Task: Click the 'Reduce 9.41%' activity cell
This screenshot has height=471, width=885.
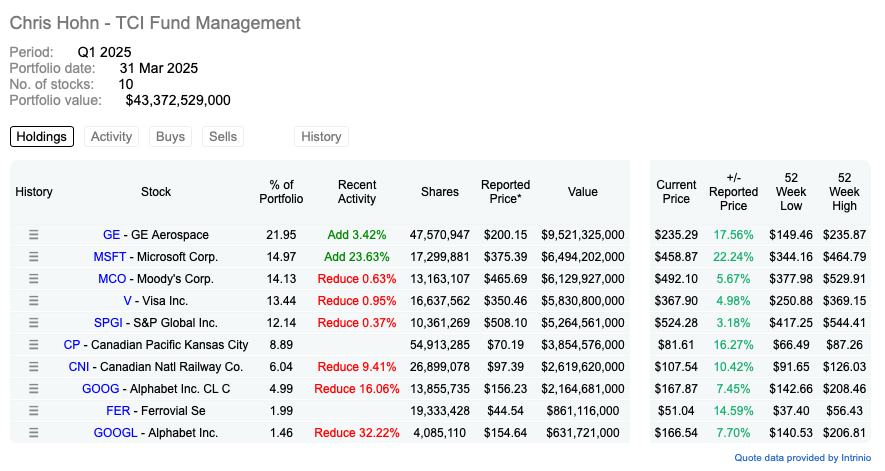Action: pyautogui.click(x=357, y=367)
